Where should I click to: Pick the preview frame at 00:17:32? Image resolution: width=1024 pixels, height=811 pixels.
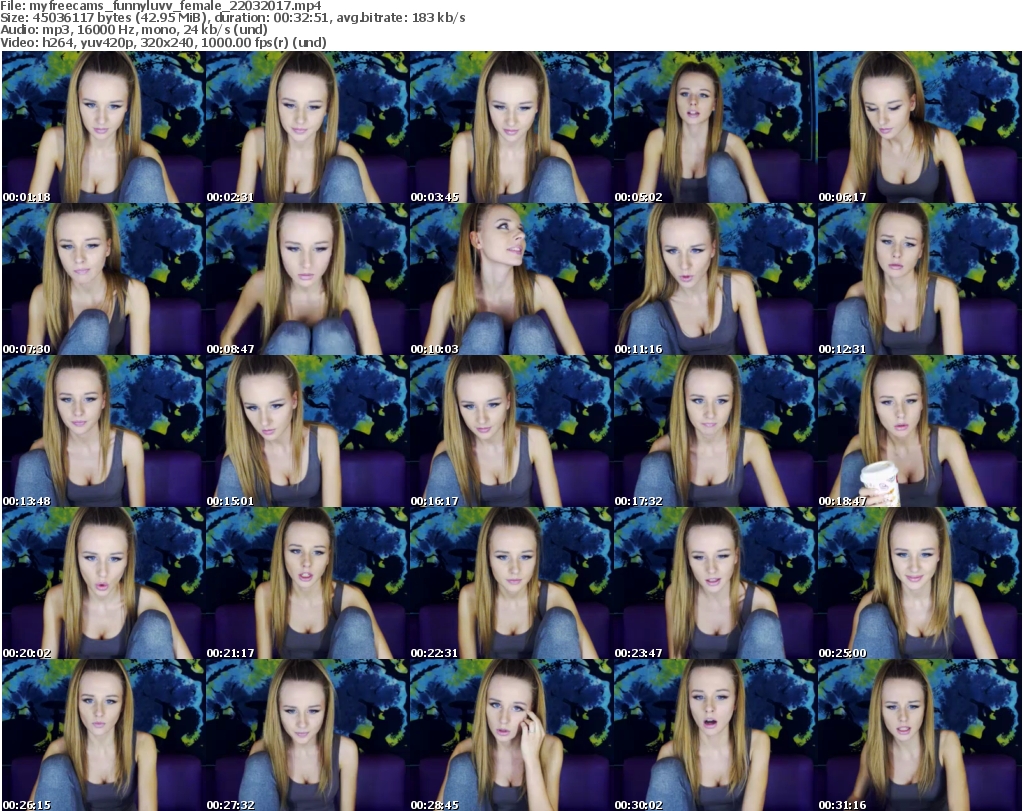click(714, 431)
